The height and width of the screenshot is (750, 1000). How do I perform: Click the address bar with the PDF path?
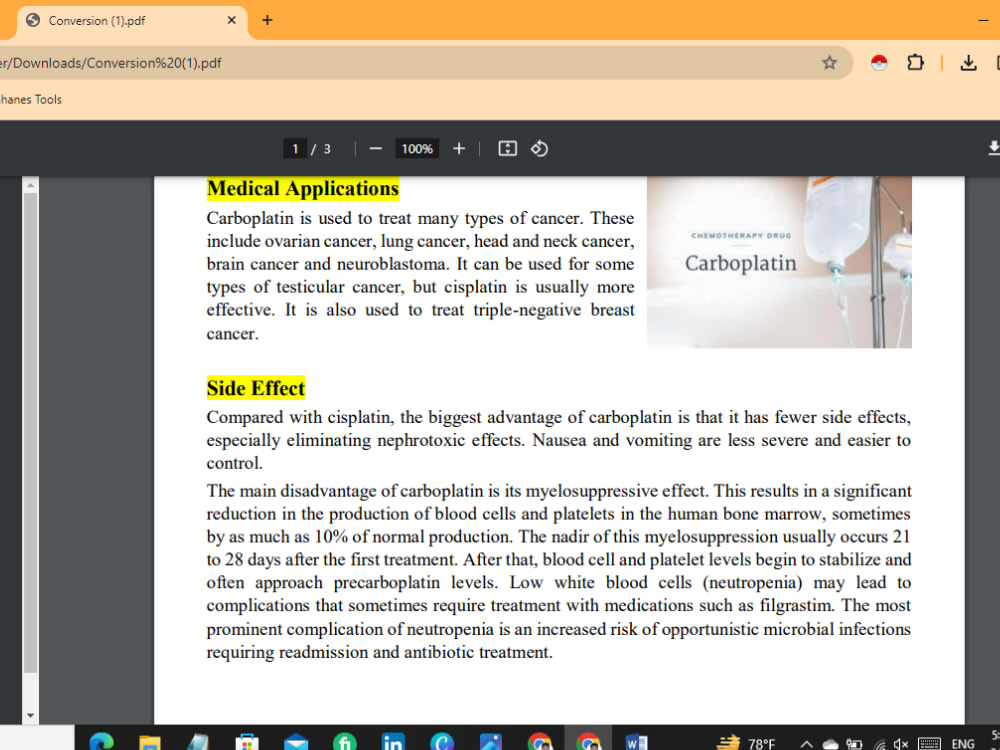tap(408, 62)
